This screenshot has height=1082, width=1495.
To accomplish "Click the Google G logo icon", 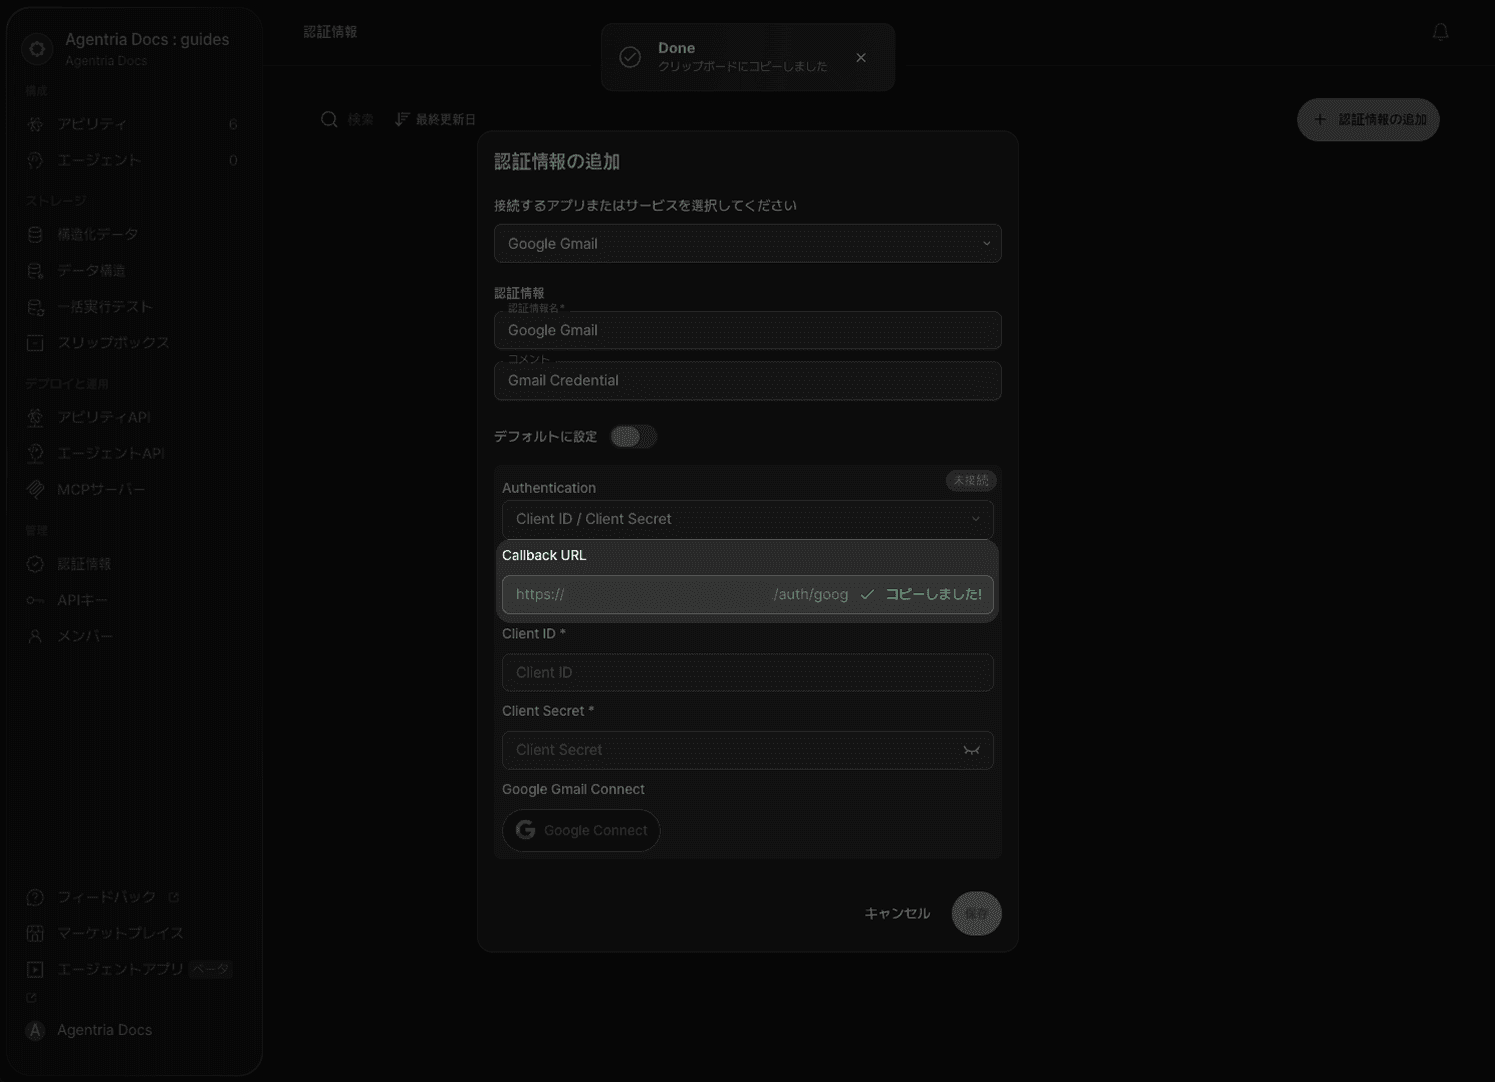I will point(525,830).
